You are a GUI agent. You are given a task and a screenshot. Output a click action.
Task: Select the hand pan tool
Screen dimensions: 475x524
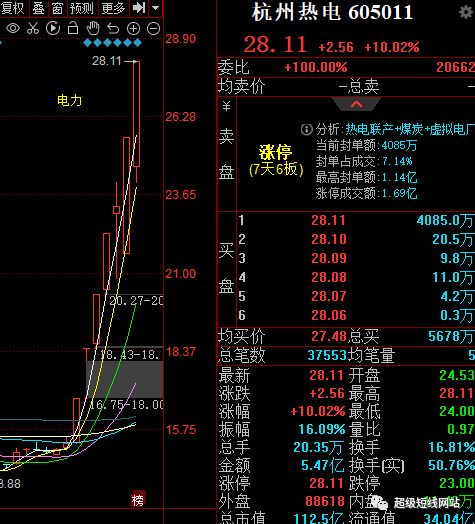click(x=93, y=28)
